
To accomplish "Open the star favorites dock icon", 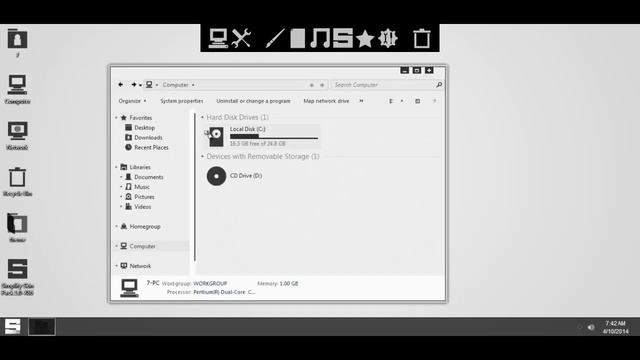I will [365, 39].
